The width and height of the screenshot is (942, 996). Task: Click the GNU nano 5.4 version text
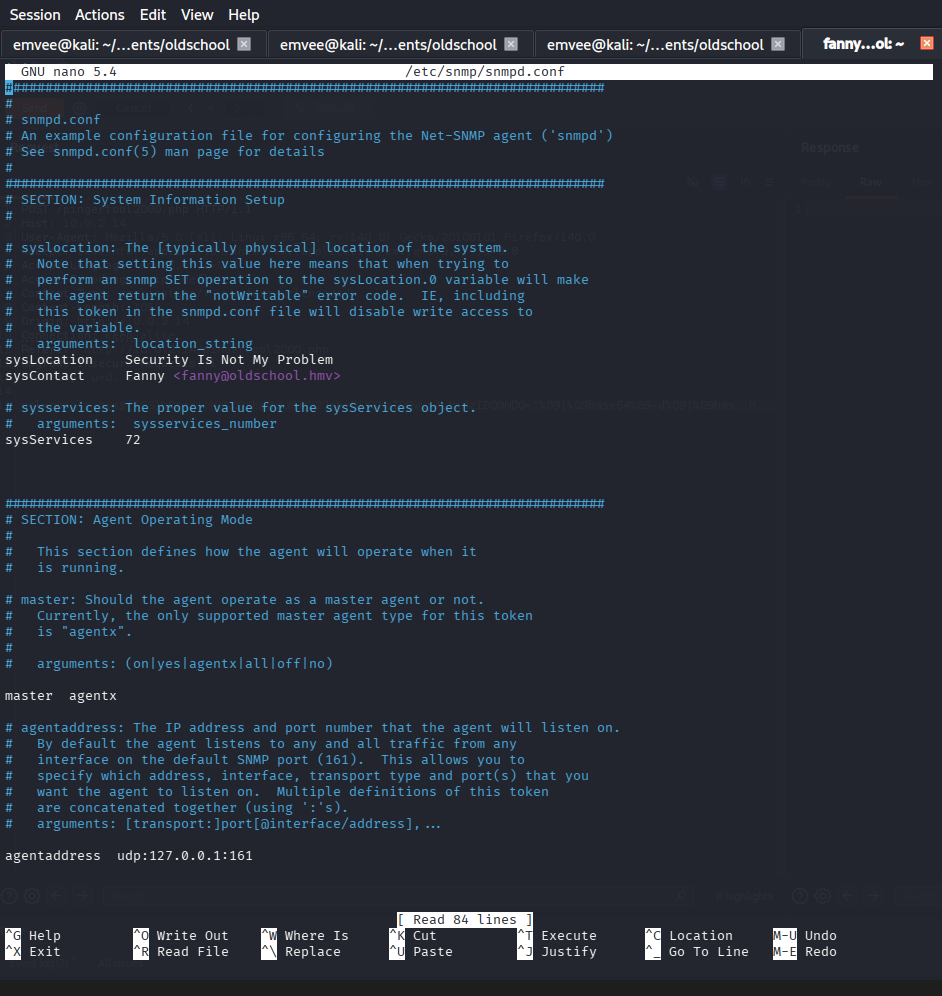69,71
